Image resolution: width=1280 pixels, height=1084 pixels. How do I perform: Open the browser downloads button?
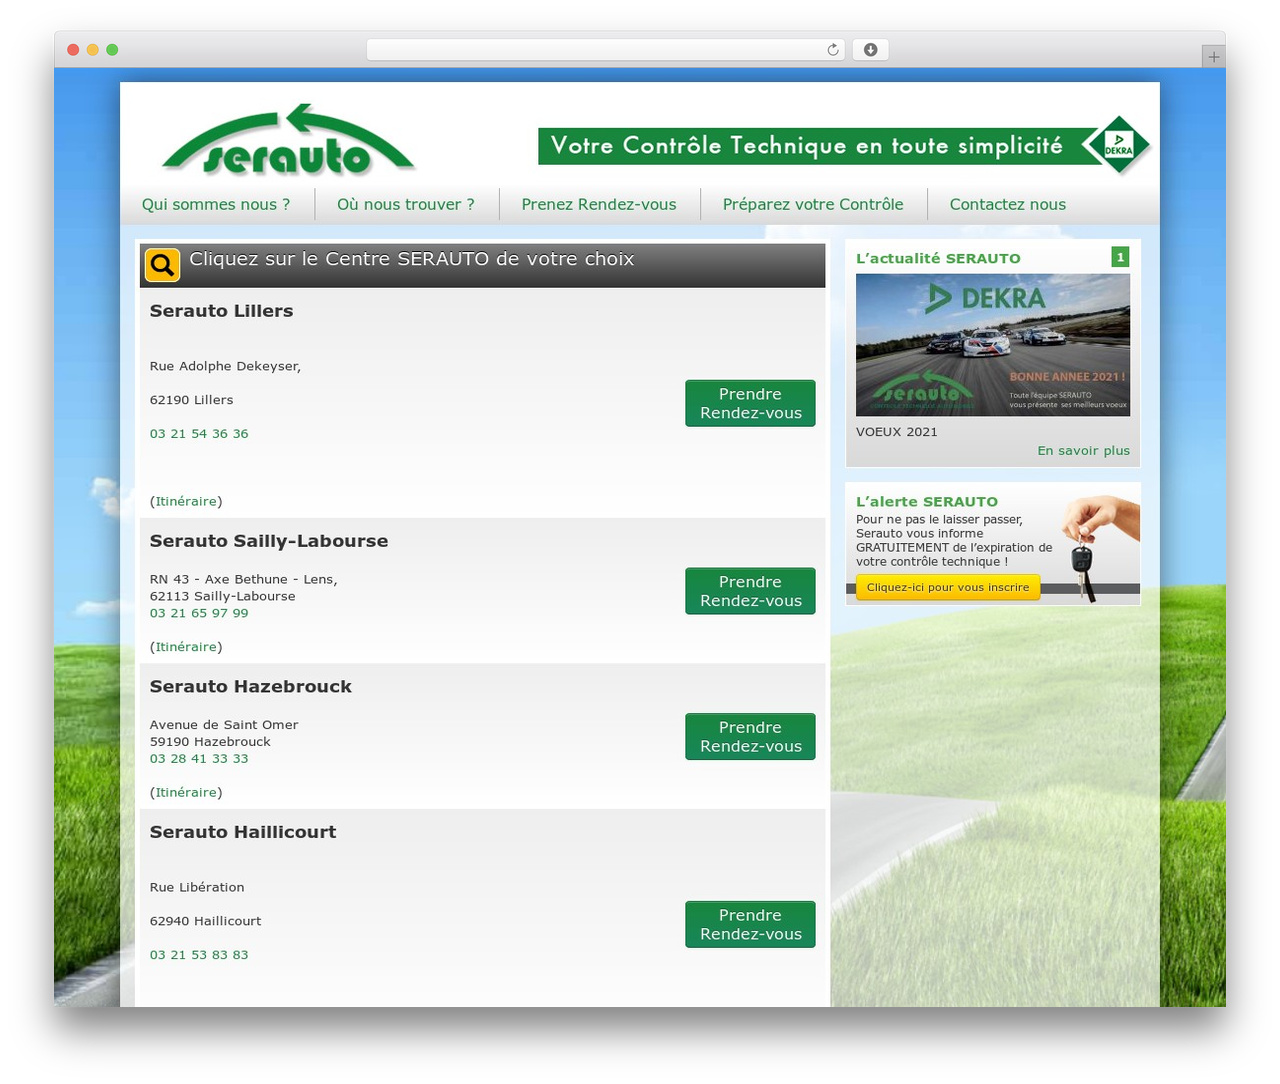tap(870, 50)
